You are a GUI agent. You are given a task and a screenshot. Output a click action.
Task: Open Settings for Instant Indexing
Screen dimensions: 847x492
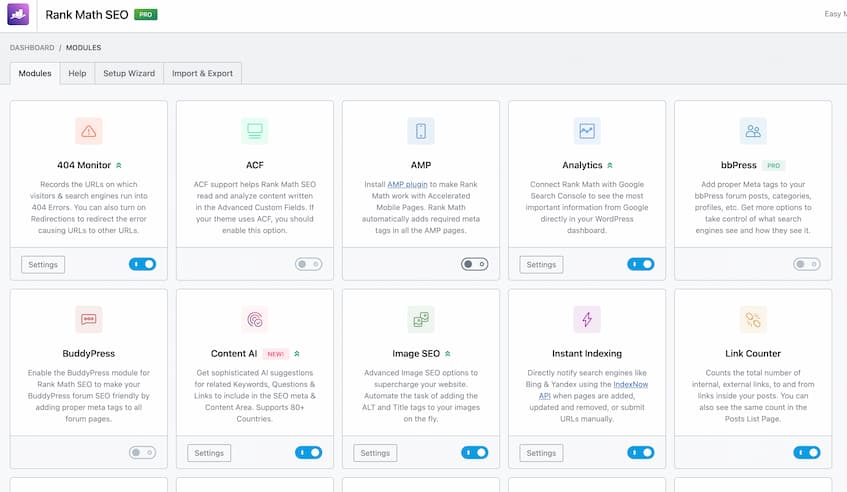(x=541, y=453)
